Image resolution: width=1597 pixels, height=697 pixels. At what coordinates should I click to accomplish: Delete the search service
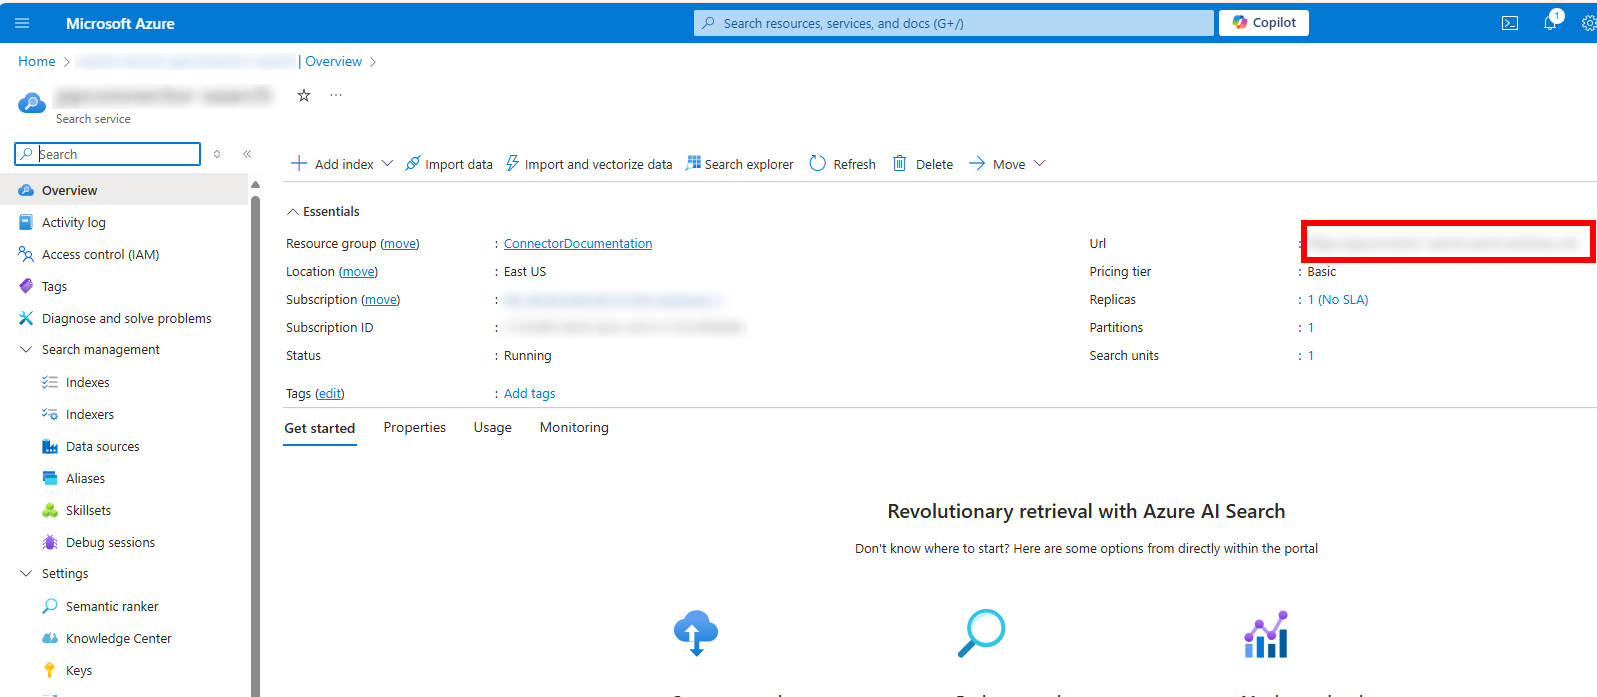(x=923, y=164)
